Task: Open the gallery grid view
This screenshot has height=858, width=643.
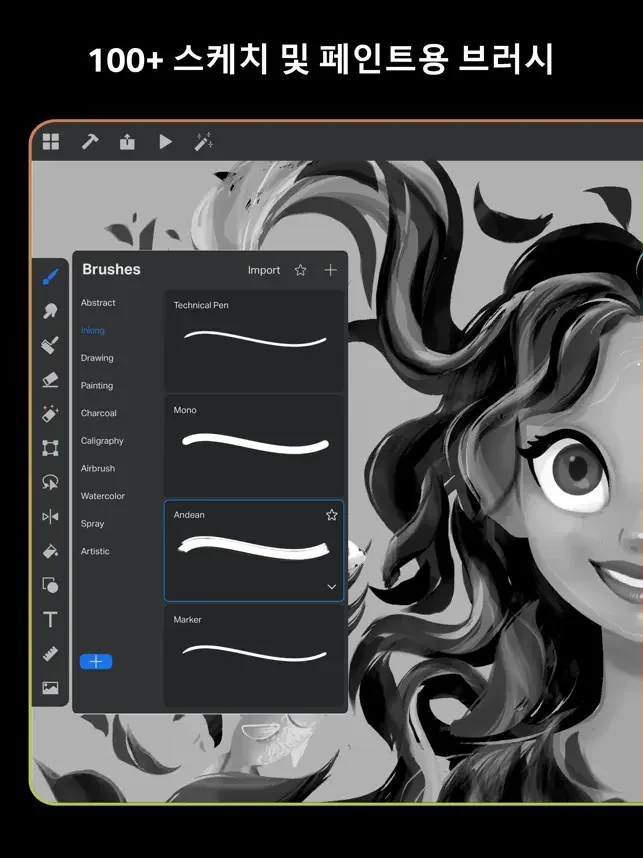Action: pos(51,142)
